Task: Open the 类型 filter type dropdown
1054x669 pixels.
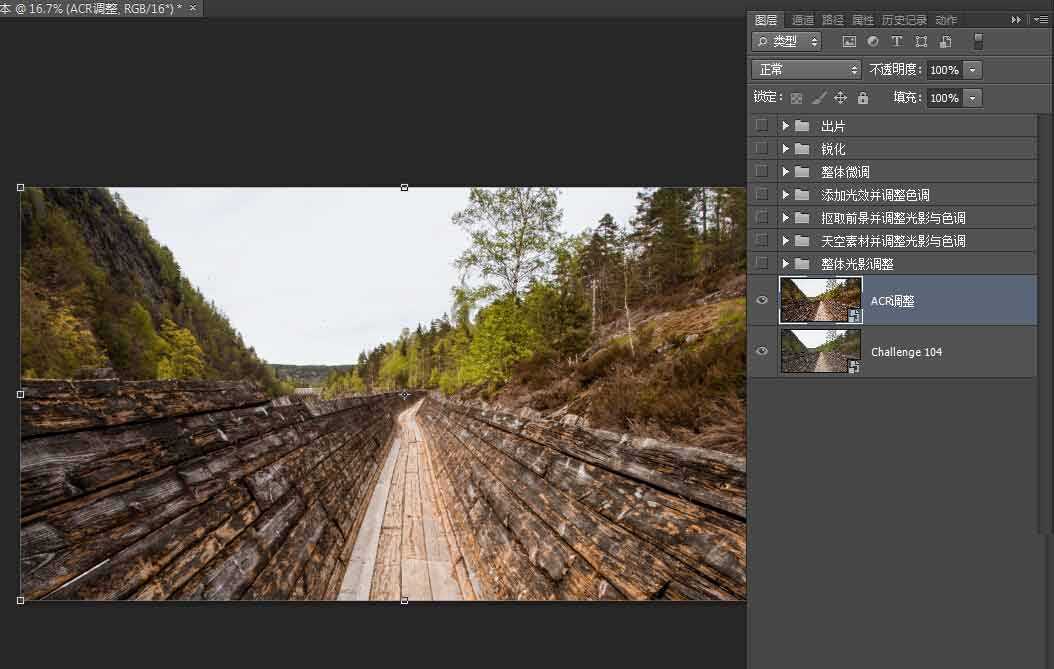Action: (786, 42)
